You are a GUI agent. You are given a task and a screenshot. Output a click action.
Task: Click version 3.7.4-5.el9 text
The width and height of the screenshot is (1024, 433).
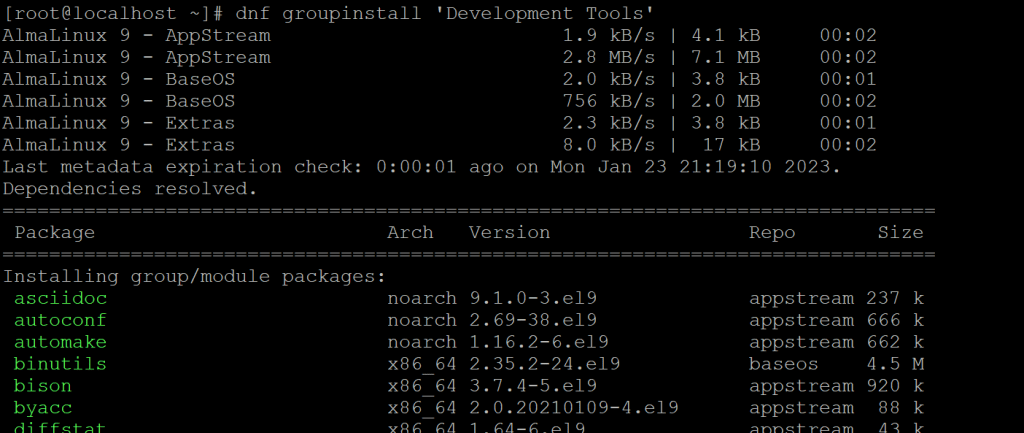pyautogui.click(x=533, y=386)
